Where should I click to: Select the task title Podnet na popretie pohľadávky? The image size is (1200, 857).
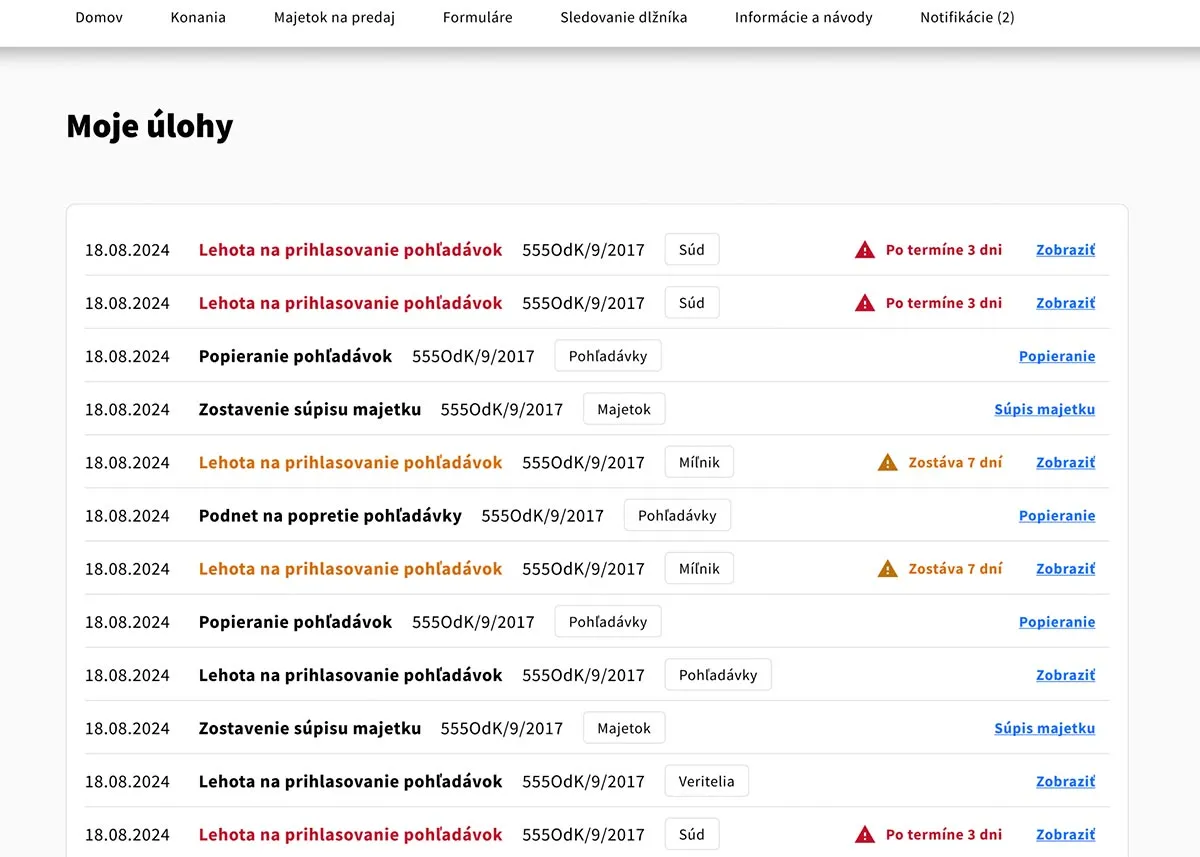tap(330, 516)
